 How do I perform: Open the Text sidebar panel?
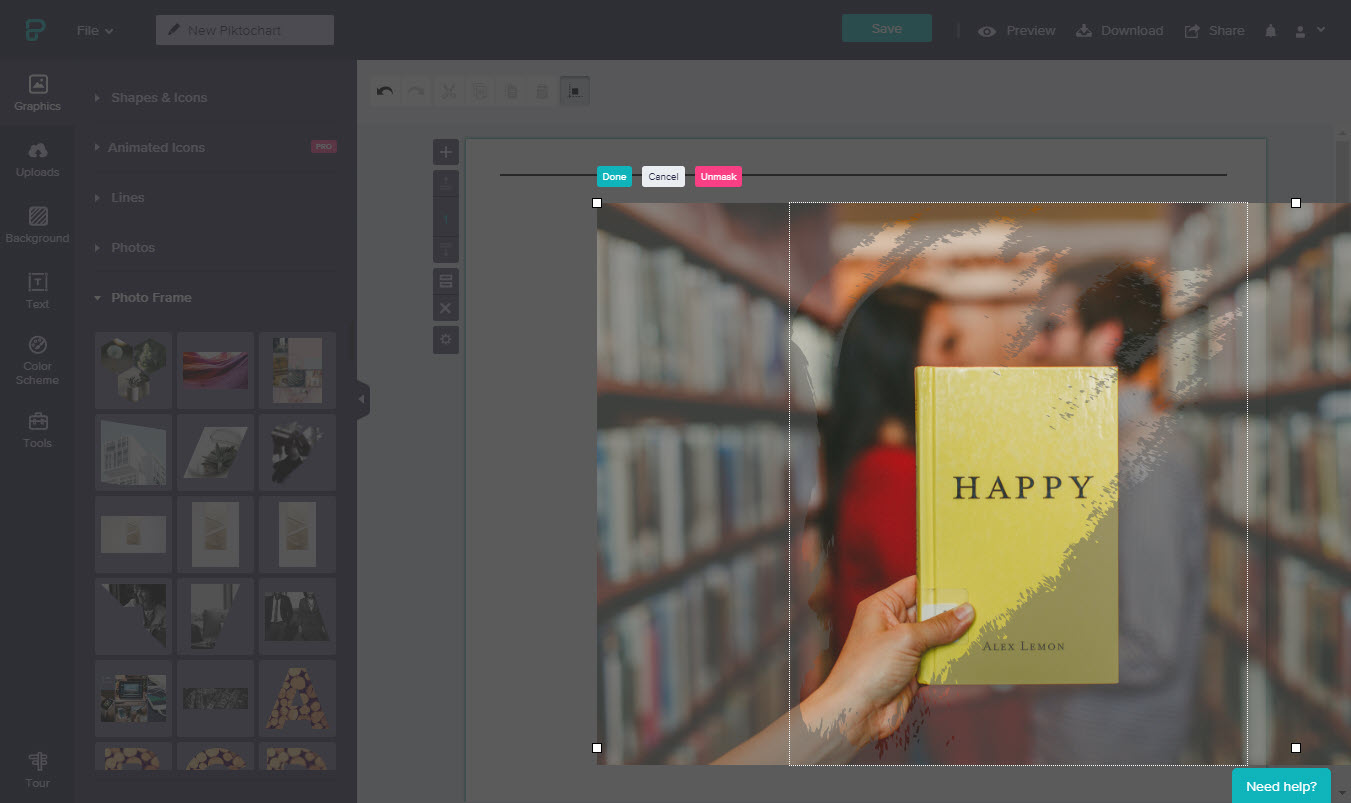(x=37, y=290)
